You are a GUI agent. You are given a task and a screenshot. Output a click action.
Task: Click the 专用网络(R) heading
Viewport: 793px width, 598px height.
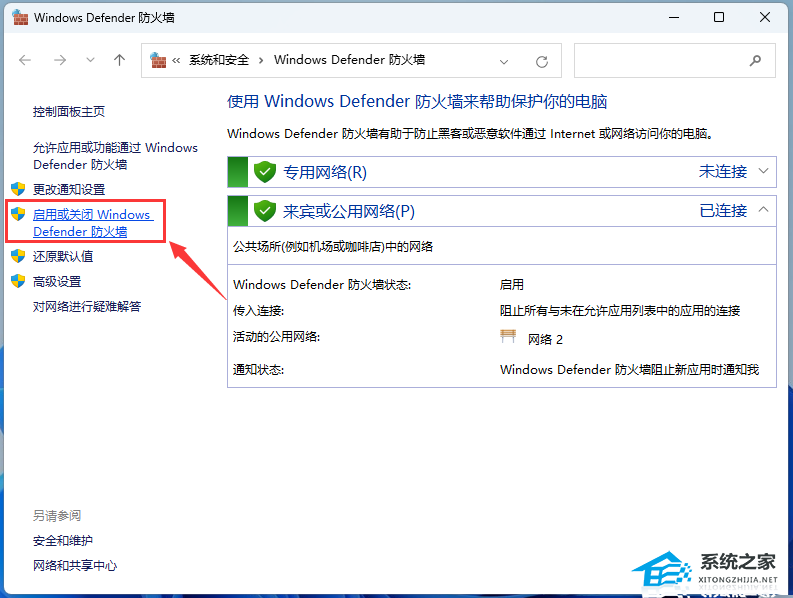tap(325, 173)
